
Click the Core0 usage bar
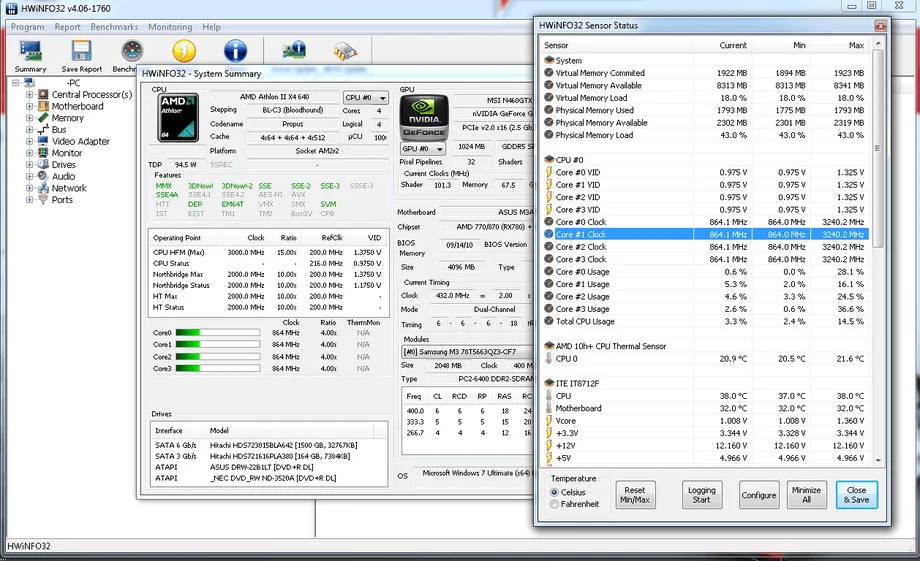(x=218, y=333)
